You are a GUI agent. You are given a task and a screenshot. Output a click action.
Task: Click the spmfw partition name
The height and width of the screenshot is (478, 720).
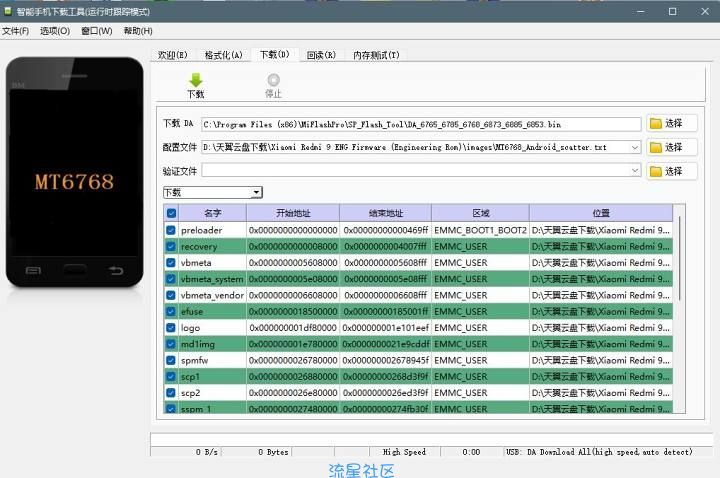tap(195, 360)
